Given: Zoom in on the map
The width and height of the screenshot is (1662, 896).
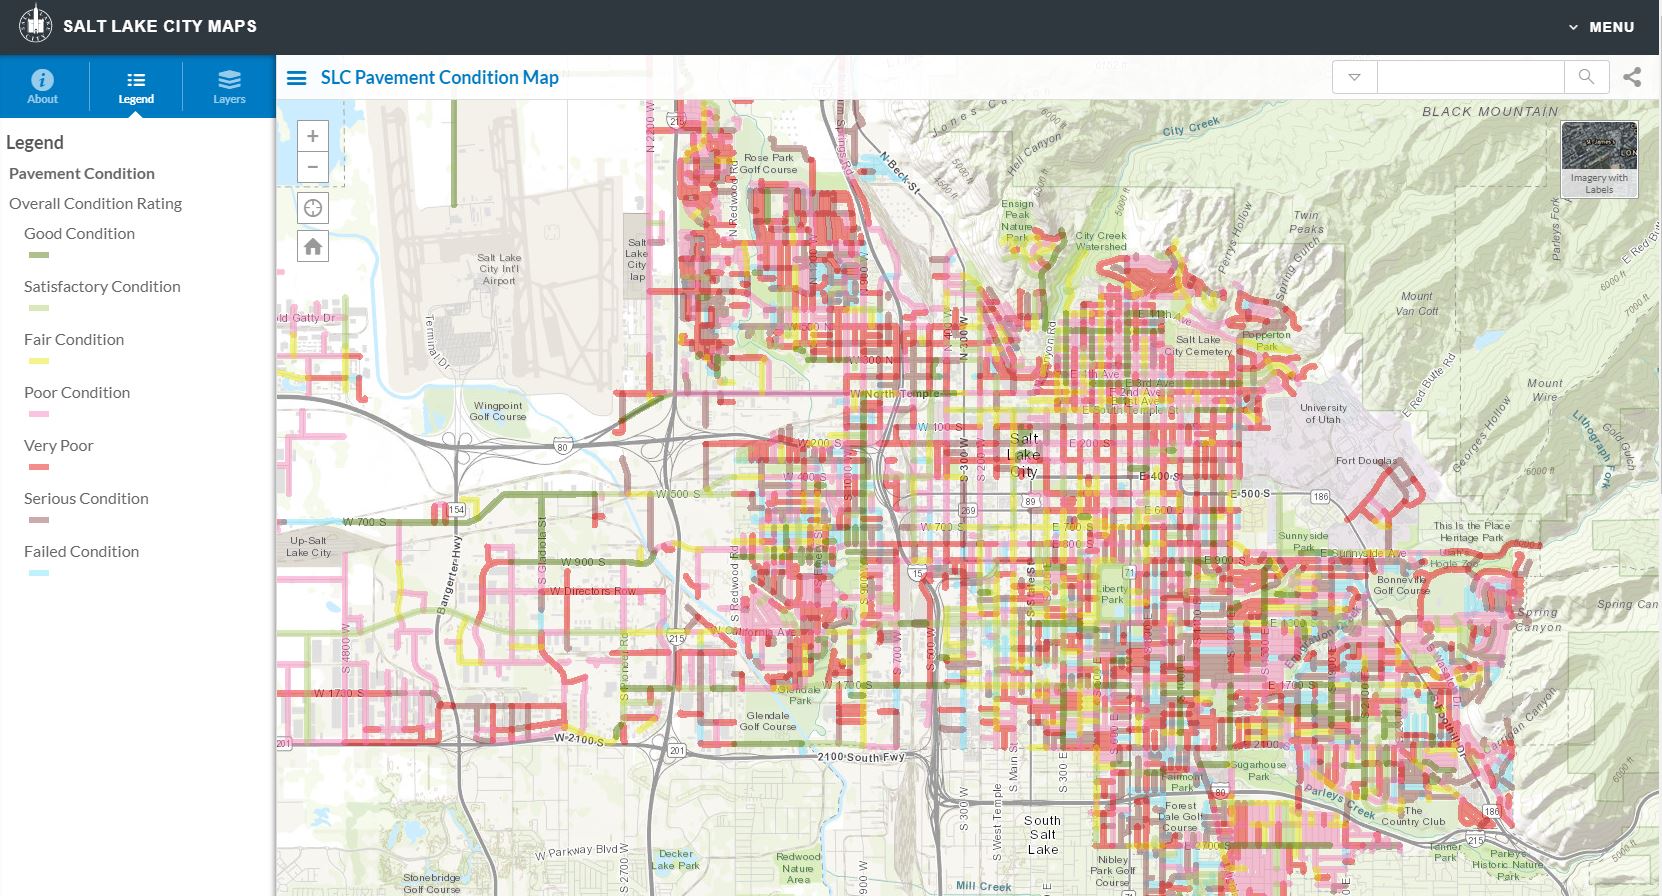Looking at the screenshot, I should click(x=313, y=137).
